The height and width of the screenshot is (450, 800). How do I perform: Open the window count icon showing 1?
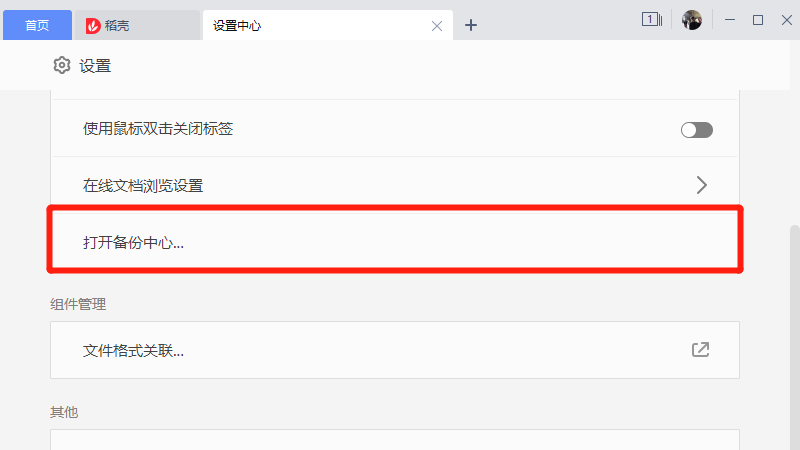pos(651,19)
